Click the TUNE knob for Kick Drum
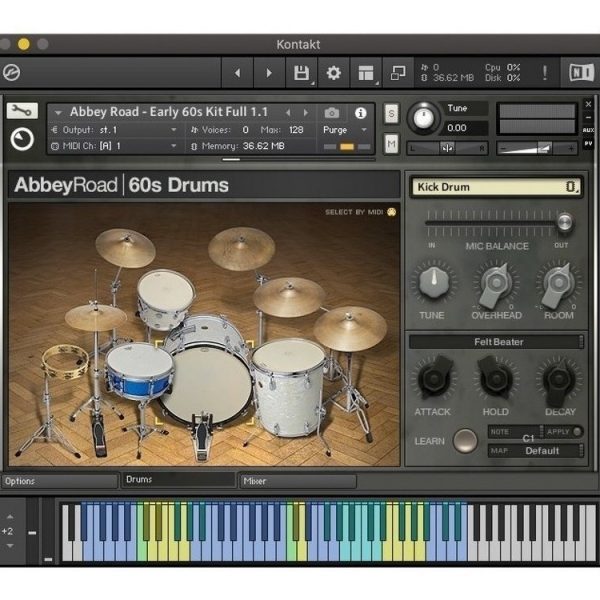The image size is (600, 600). click(x=434, y=282)
